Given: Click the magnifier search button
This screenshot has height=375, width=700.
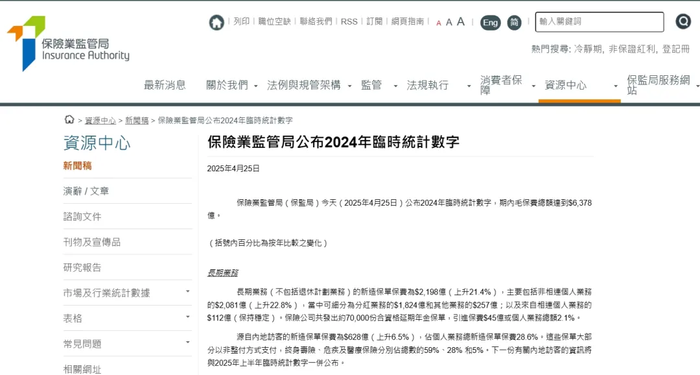Looking at the screenshot, I should (683, 21).
